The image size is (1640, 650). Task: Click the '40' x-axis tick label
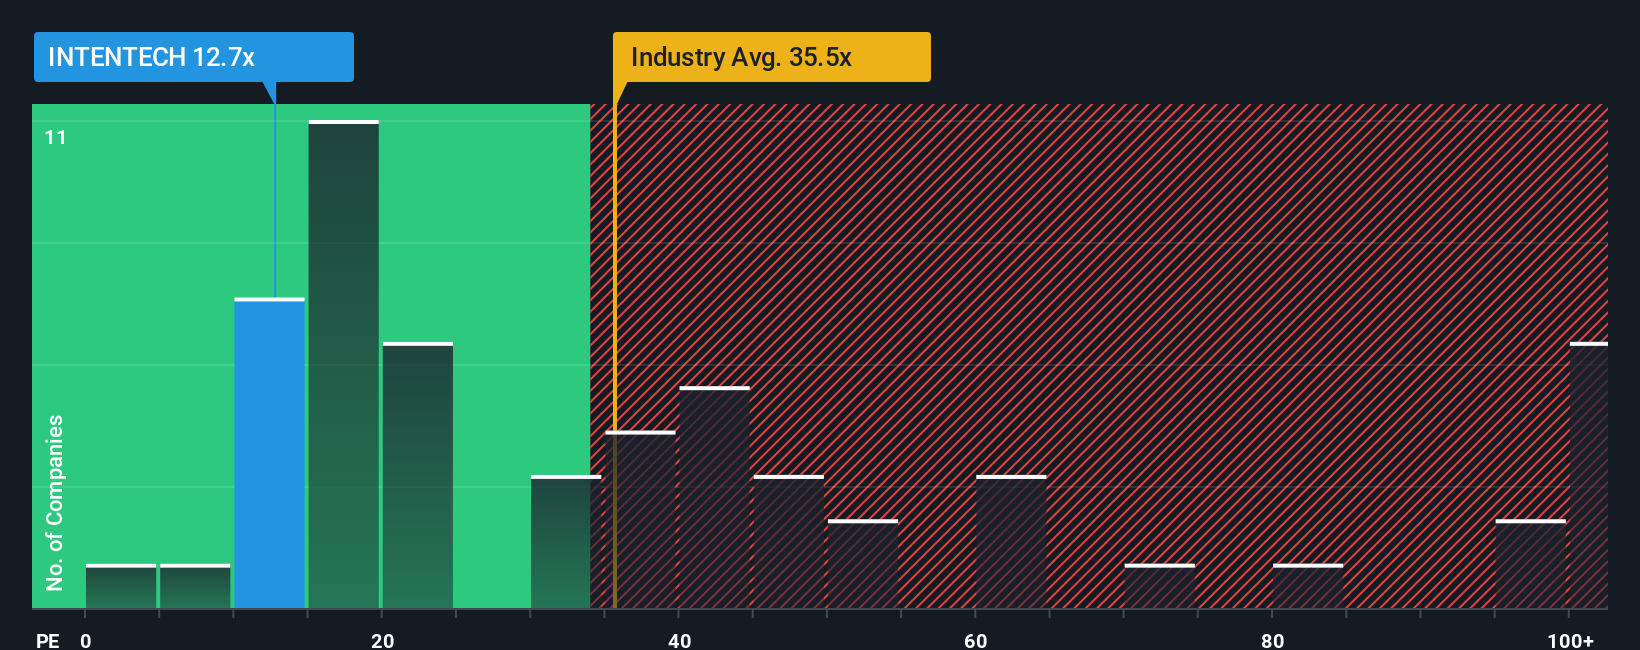(679, 640)
